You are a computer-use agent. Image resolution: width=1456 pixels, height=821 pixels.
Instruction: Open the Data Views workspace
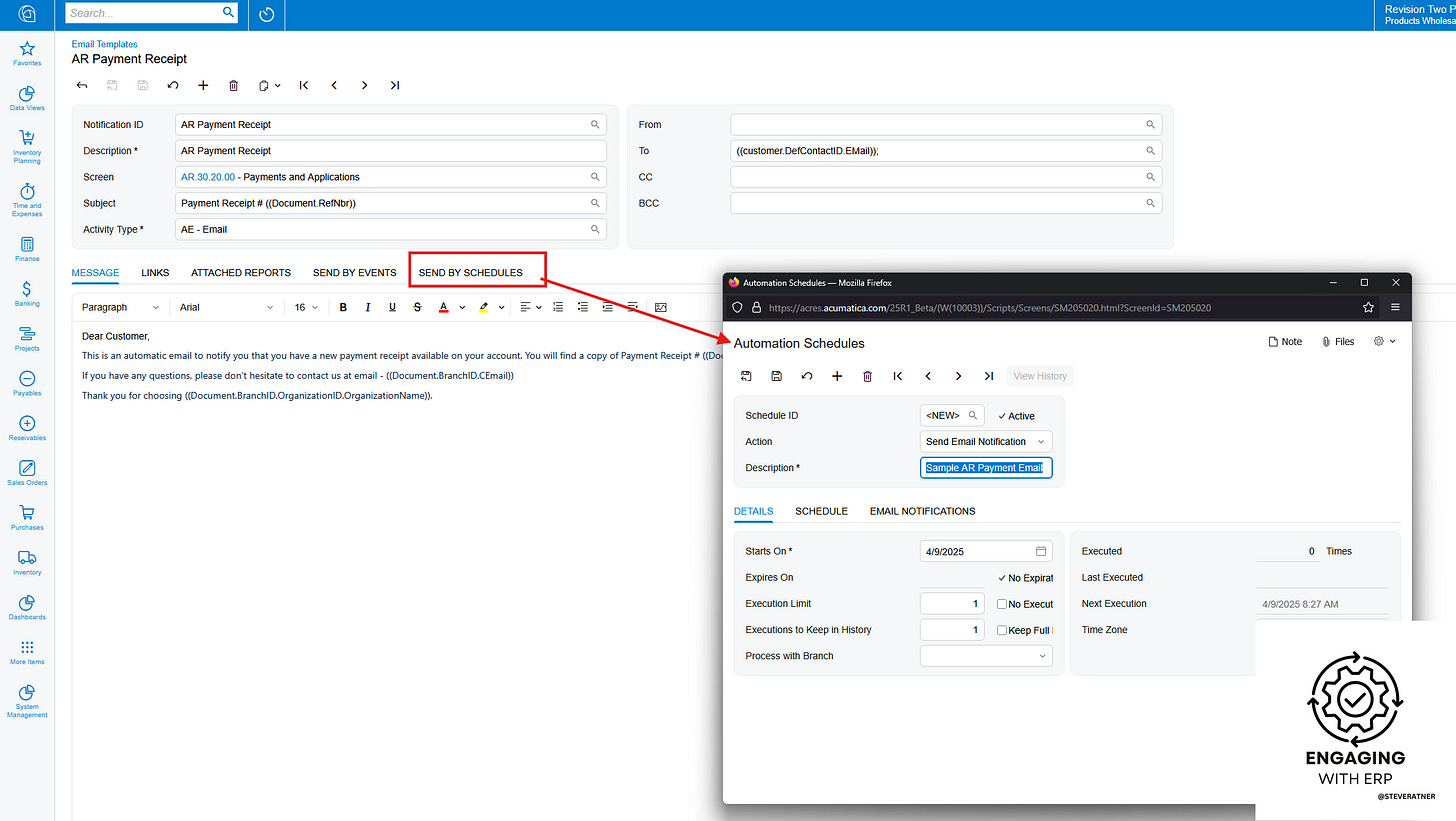[x=27, y=97]
